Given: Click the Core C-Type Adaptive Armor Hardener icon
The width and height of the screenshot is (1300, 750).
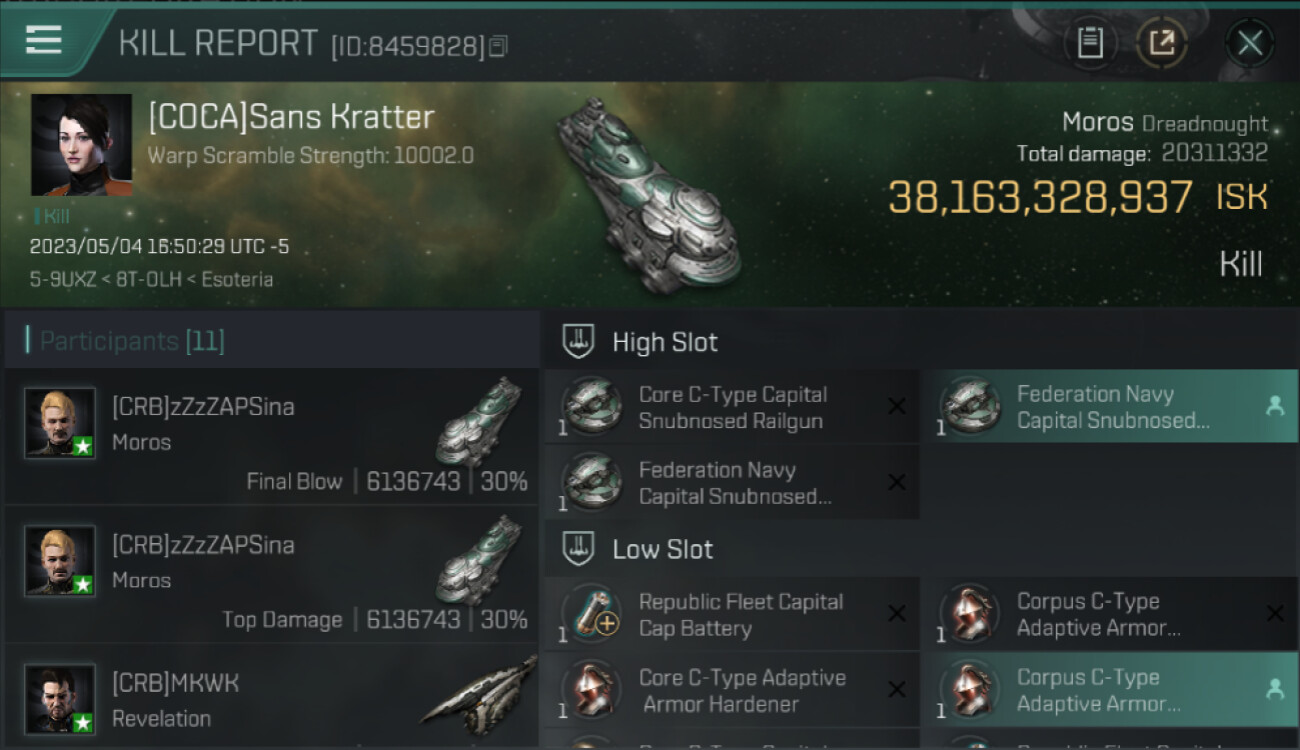Looking at the screenshot, I should (592, 690).
